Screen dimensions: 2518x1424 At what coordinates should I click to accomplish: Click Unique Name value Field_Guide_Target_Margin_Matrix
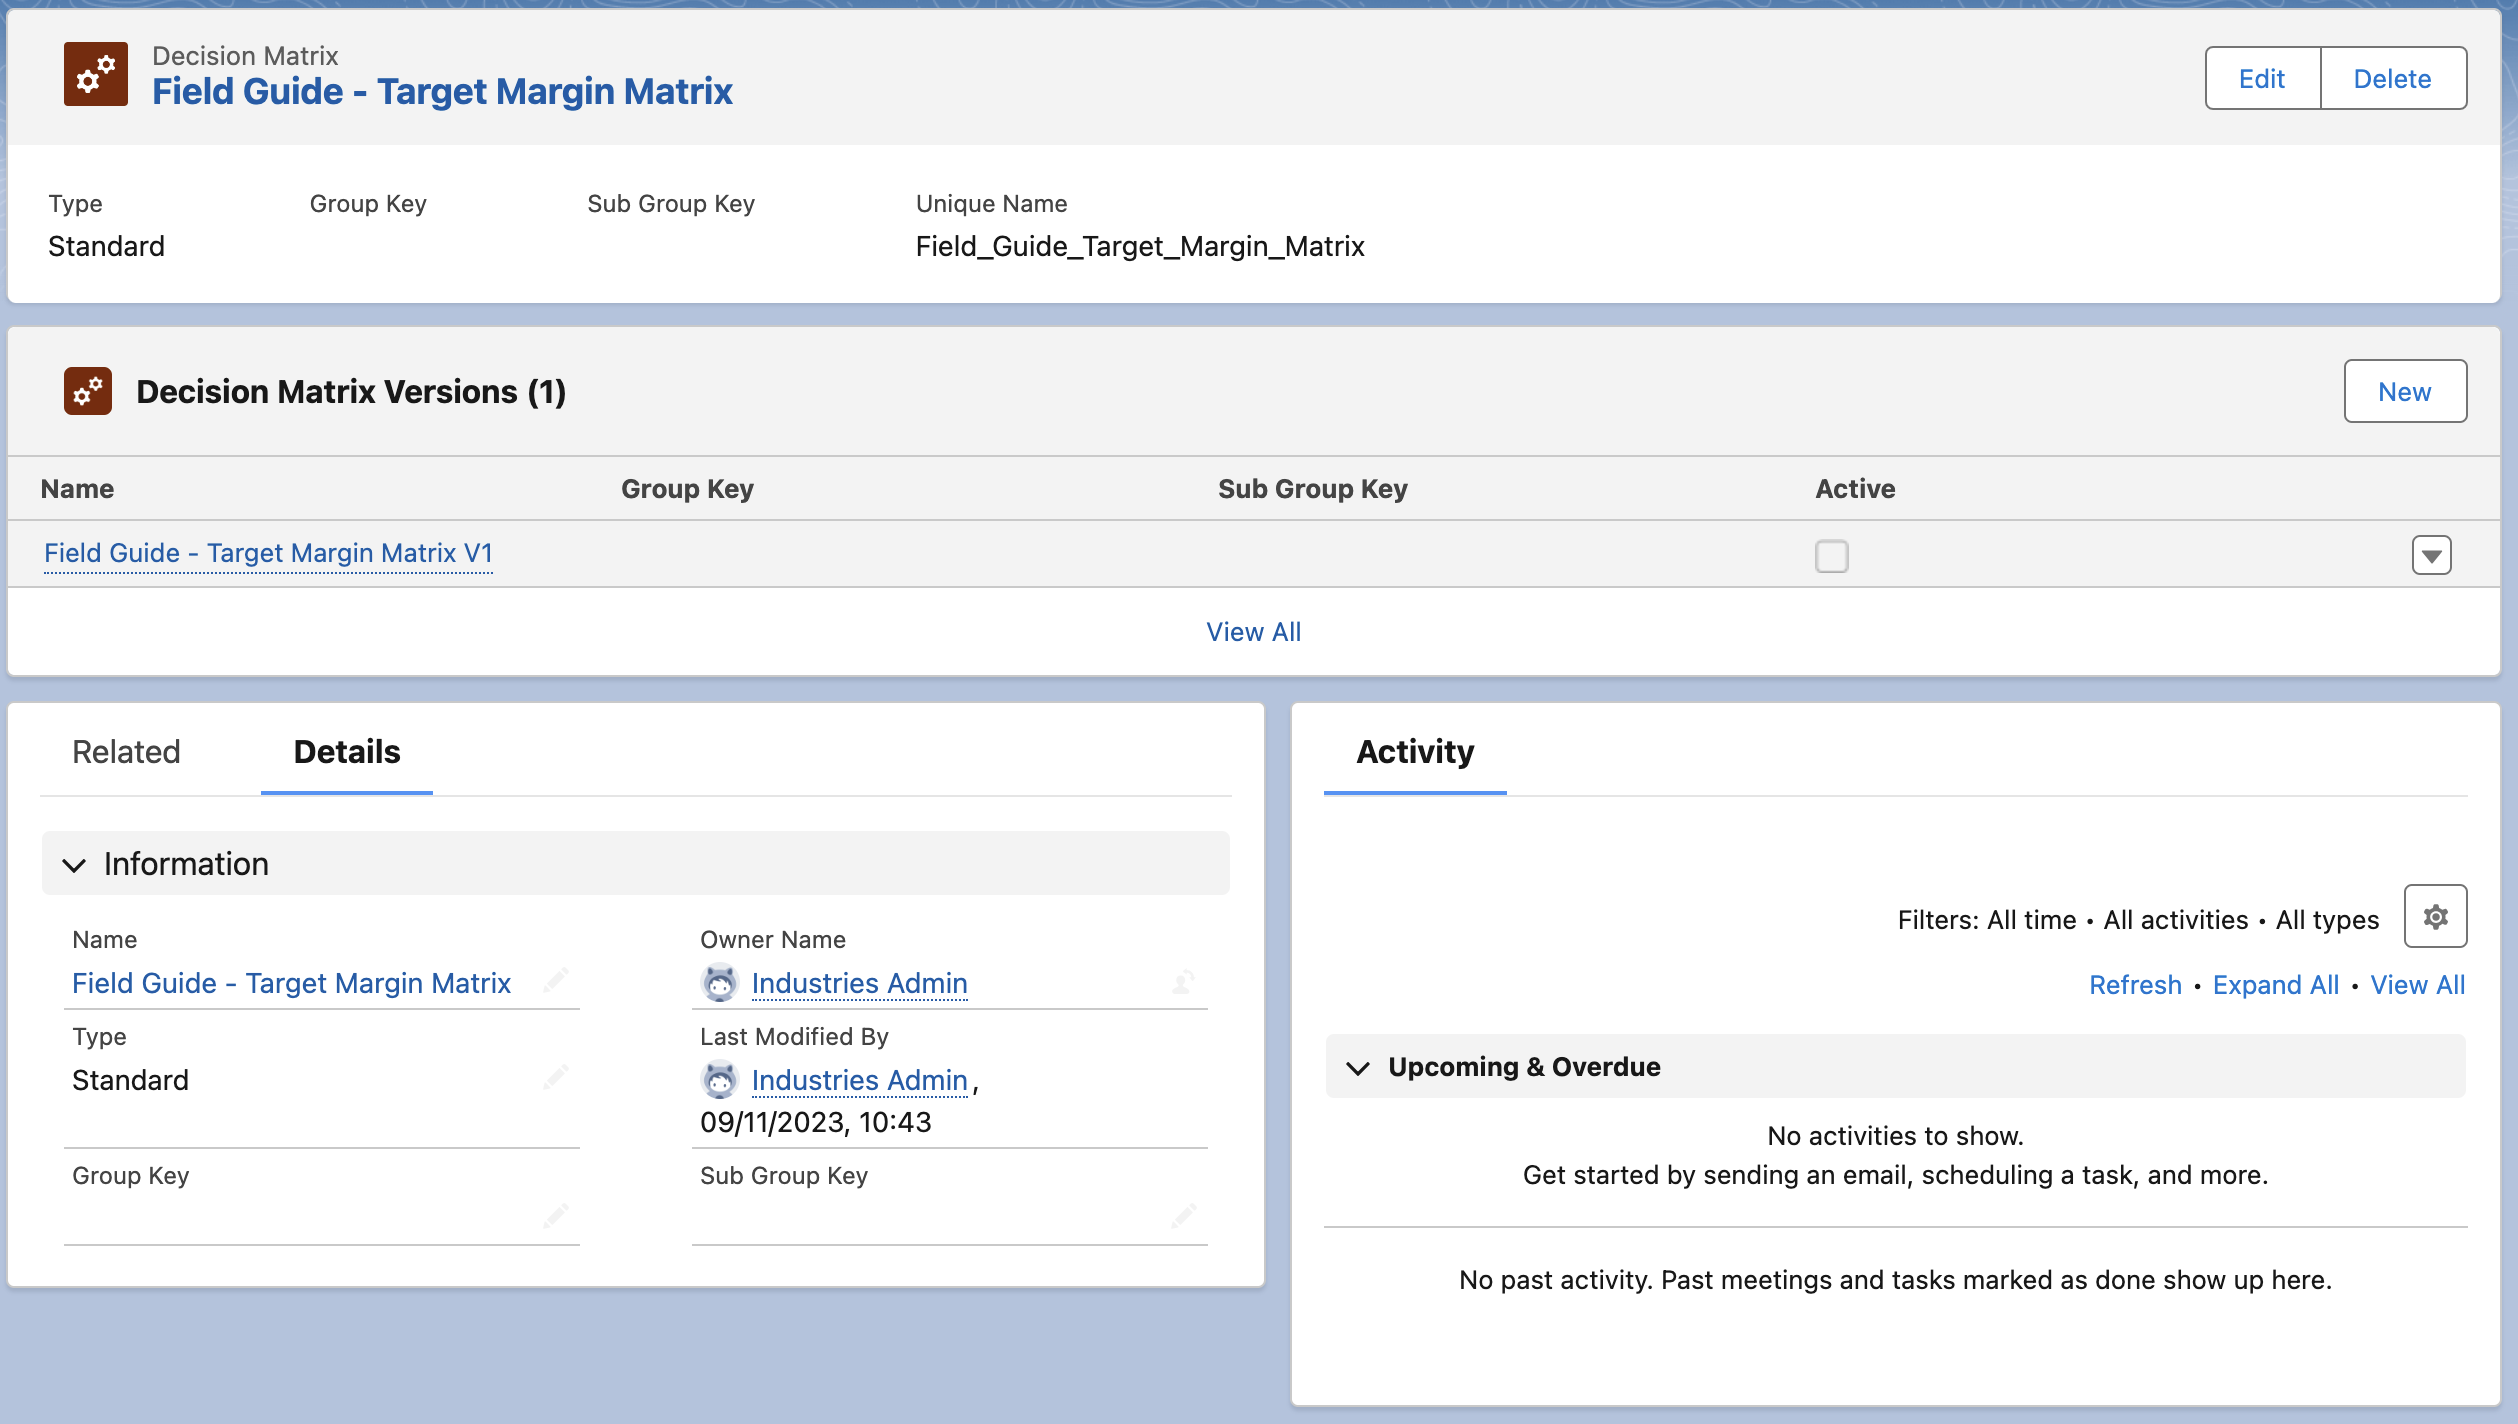1140,246
